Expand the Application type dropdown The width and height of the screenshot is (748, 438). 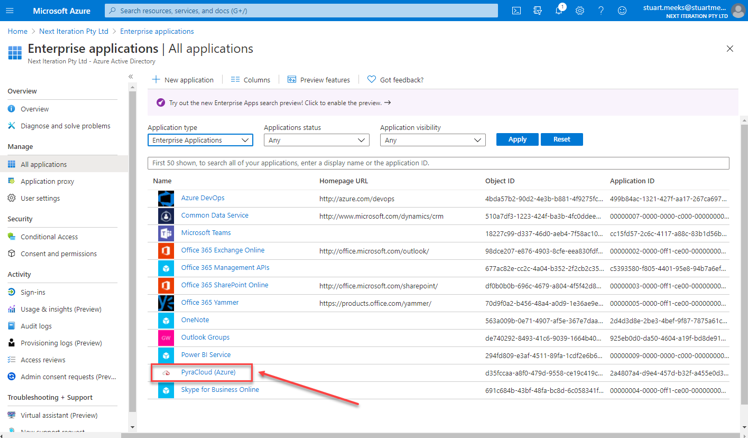coord(200,140)
